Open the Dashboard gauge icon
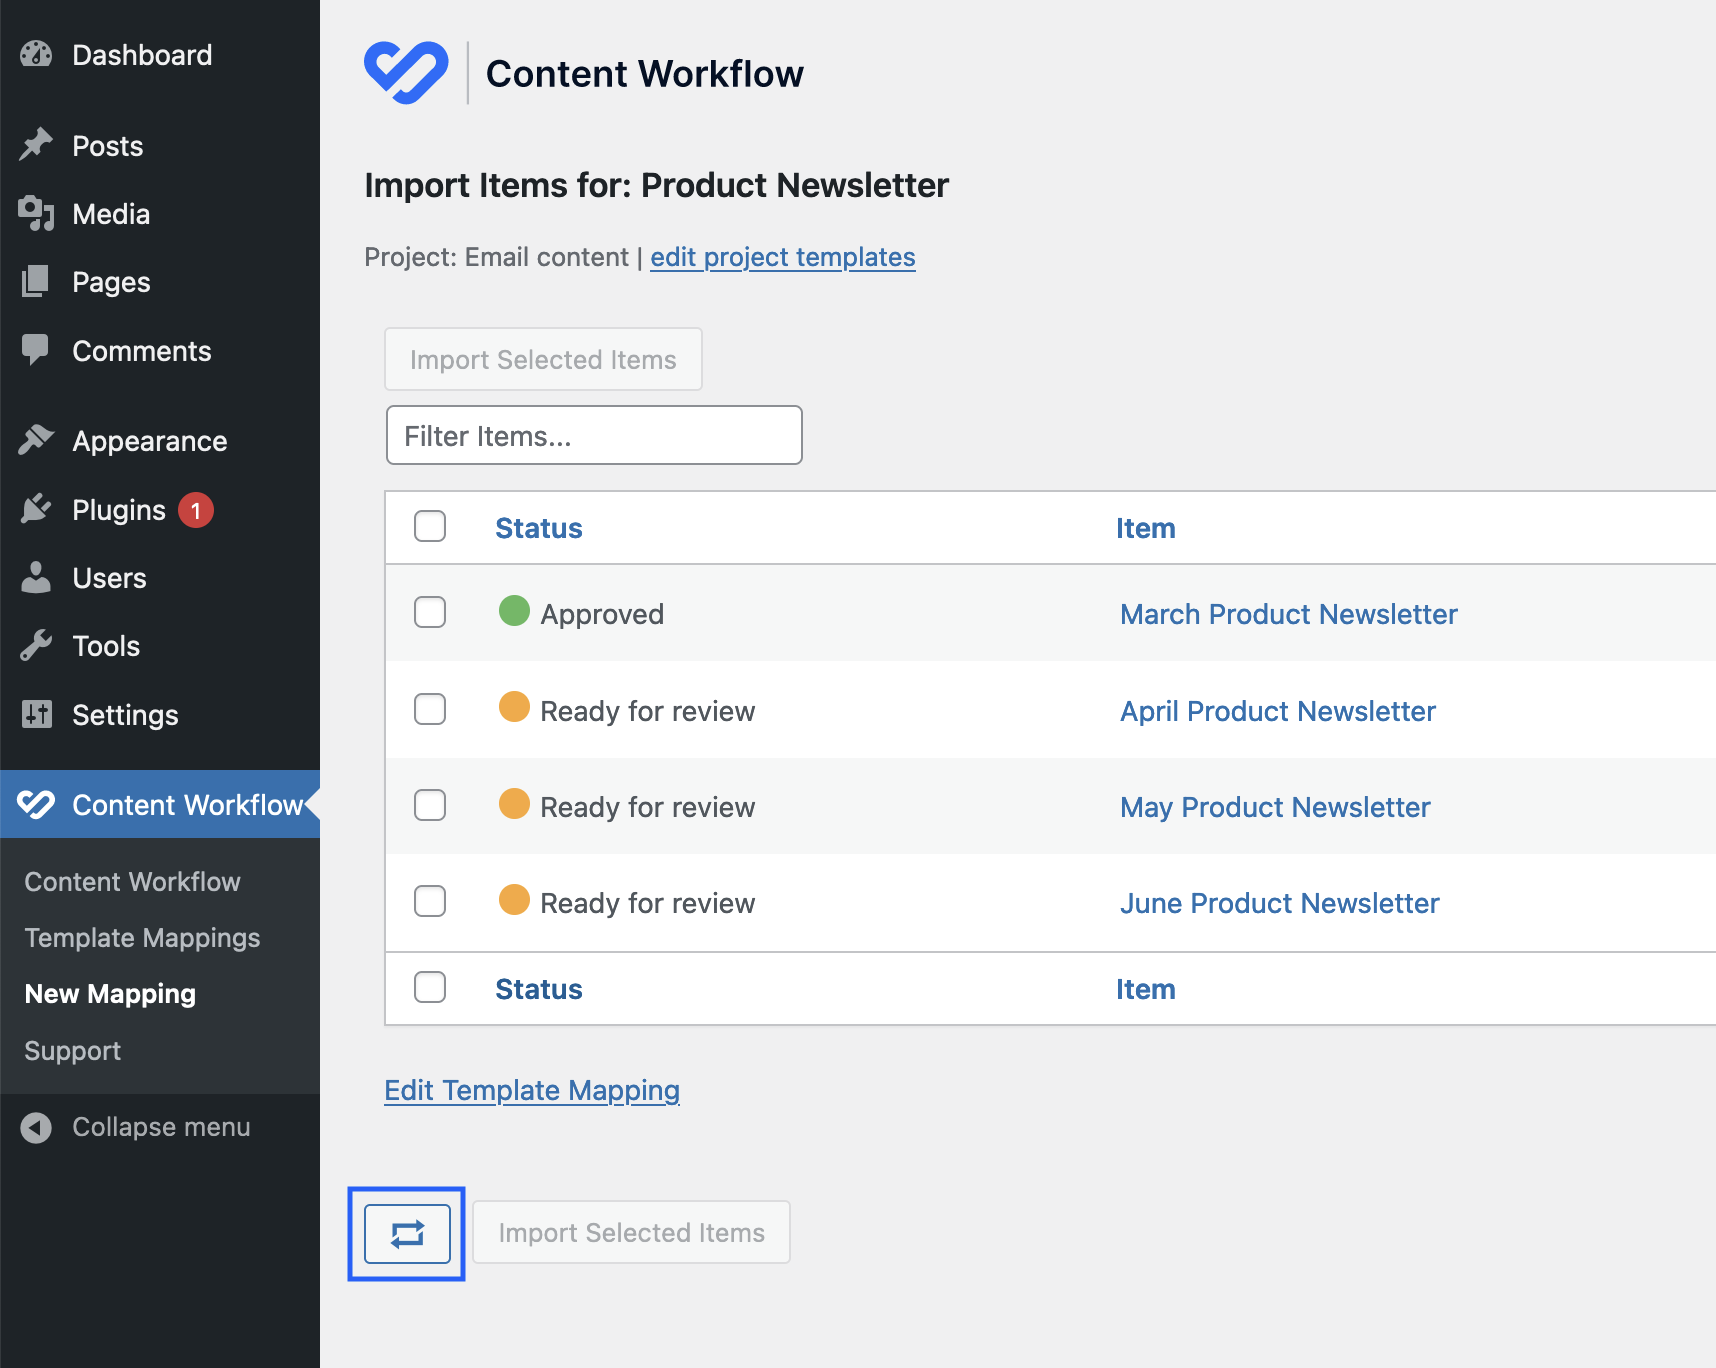 tap(35, 54)
